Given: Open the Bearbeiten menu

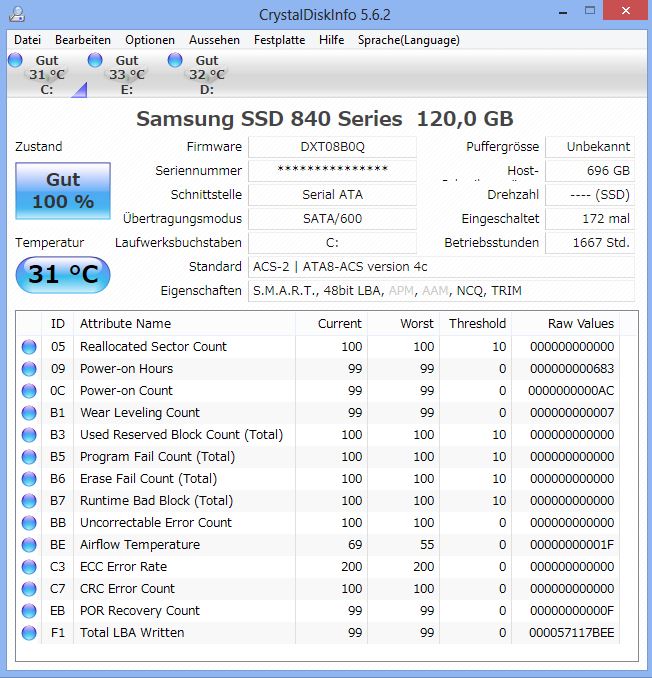Looking at the screenshot, I should click(x=83, y=40).
